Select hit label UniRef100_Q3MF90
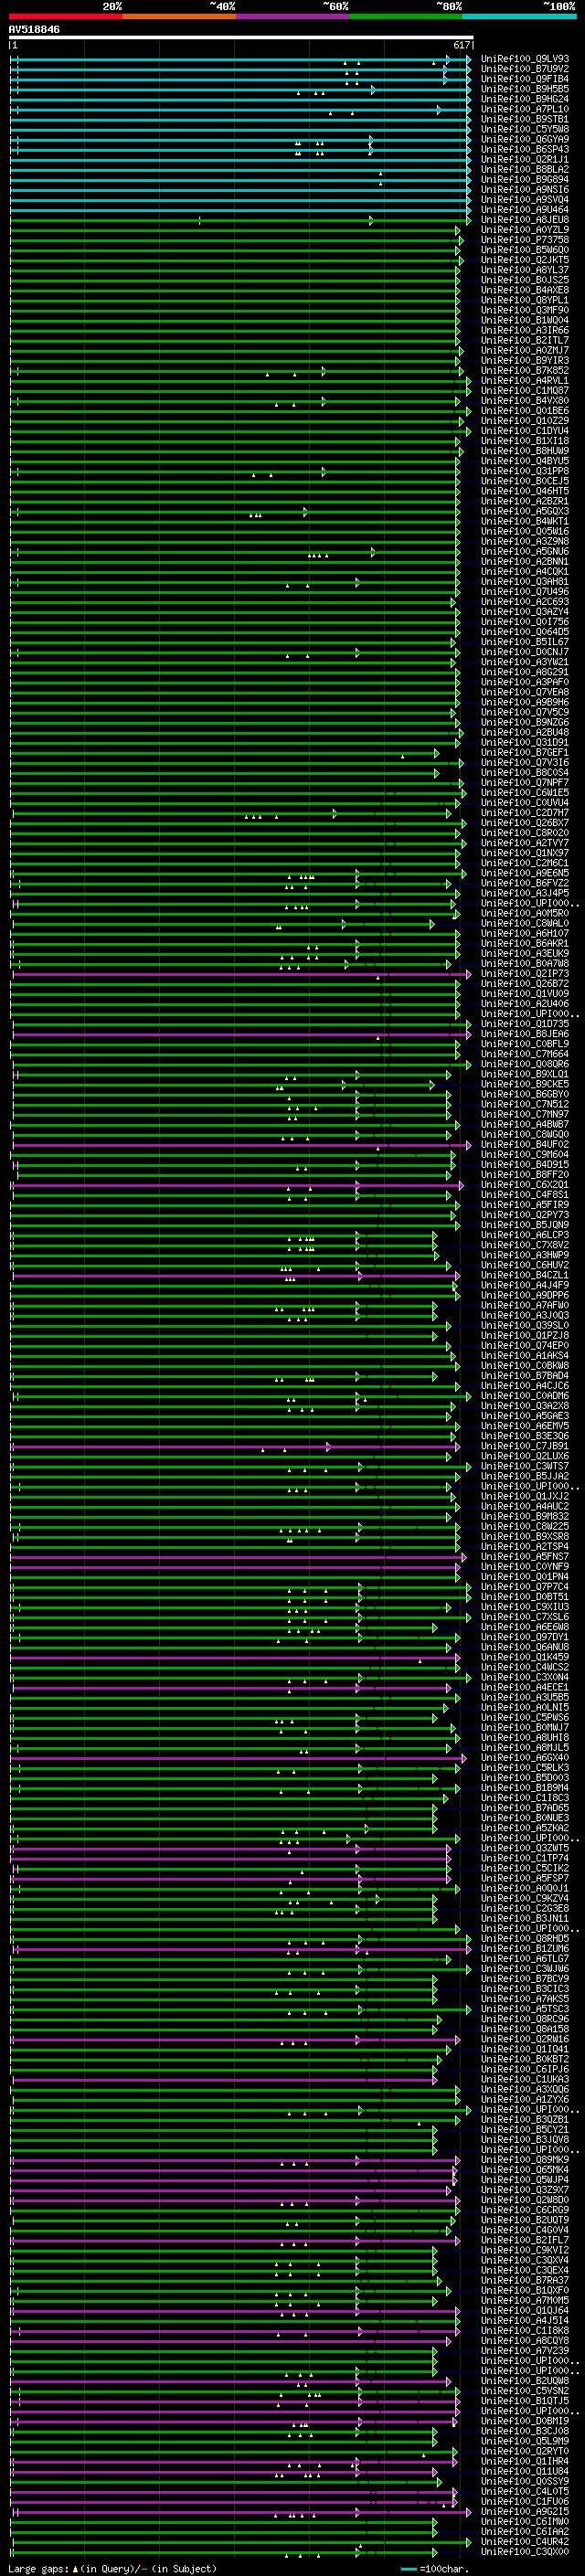 click(x=525, y=310)
